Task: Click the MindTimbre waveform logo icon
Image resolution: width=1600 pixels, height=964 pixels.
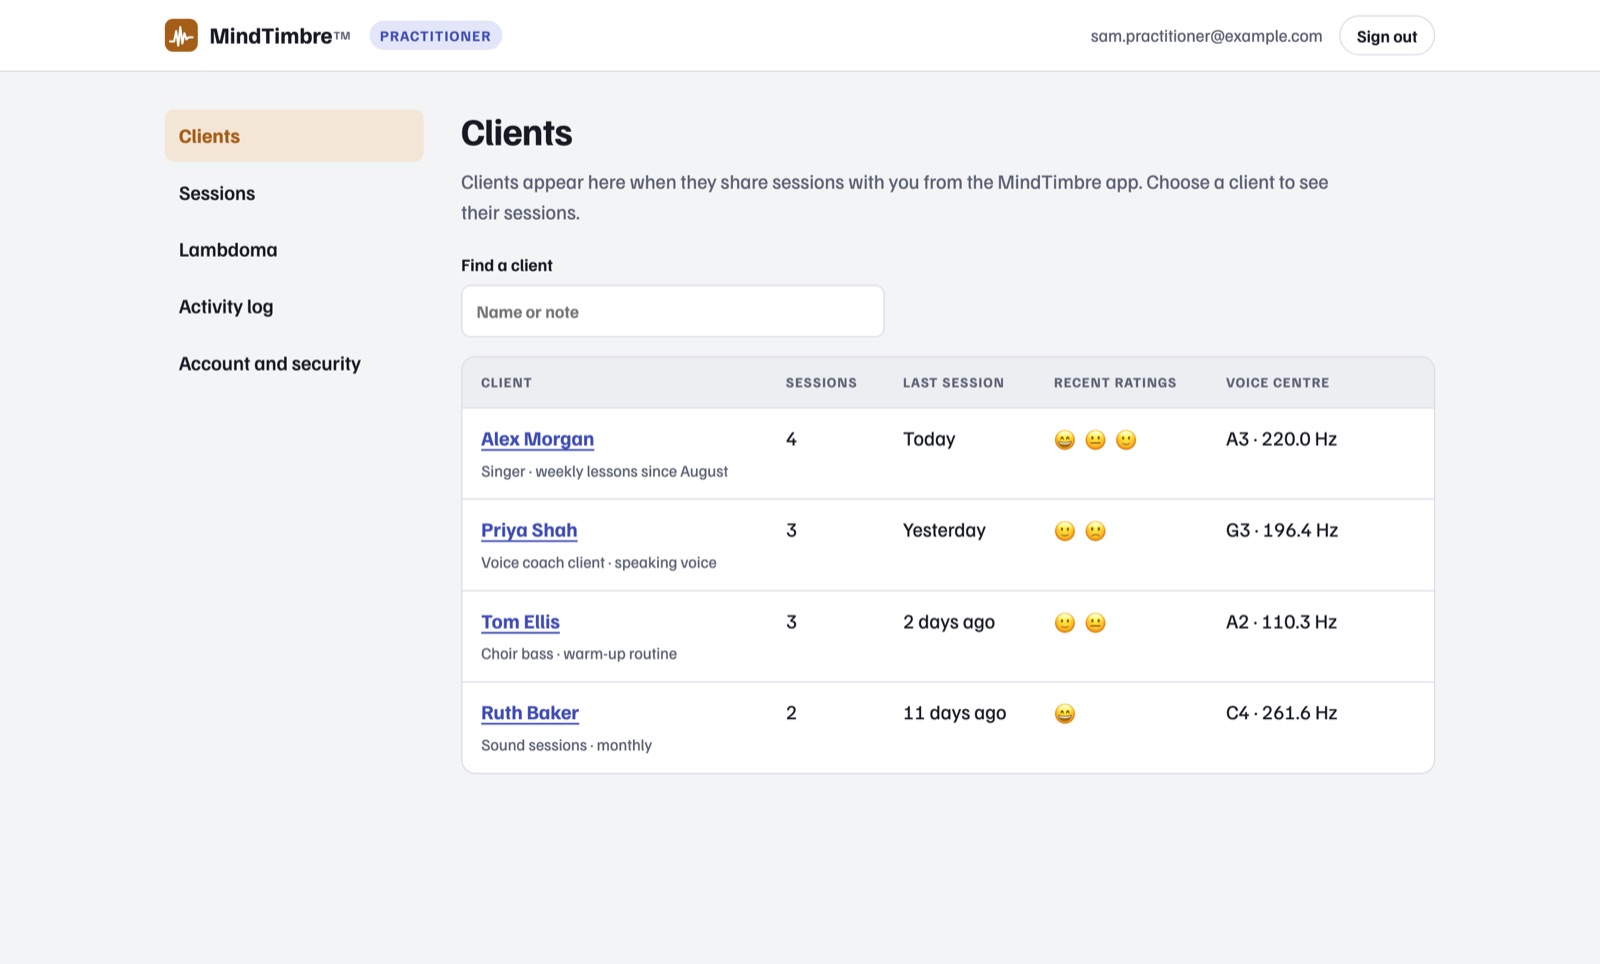Action: click(x=181, y=36)
